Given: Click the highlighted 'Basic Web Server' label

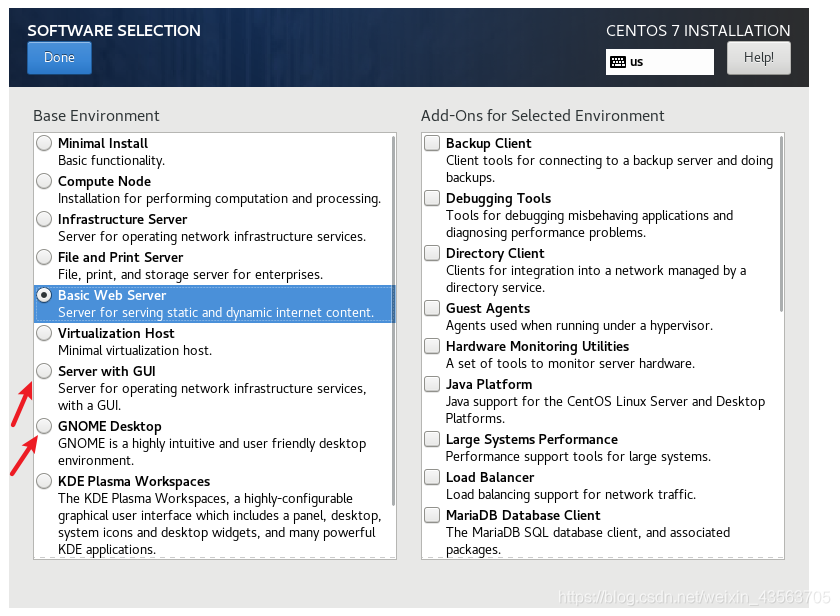Looking at the screenshot, I should [112, 296].
